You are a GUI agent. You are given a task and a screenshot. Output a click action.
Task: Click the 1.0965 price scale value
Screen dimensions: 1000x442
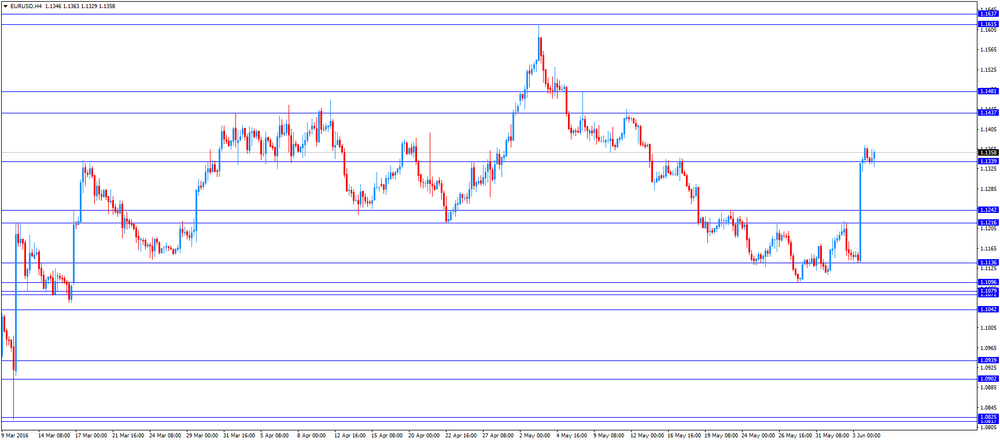point(988,348)
